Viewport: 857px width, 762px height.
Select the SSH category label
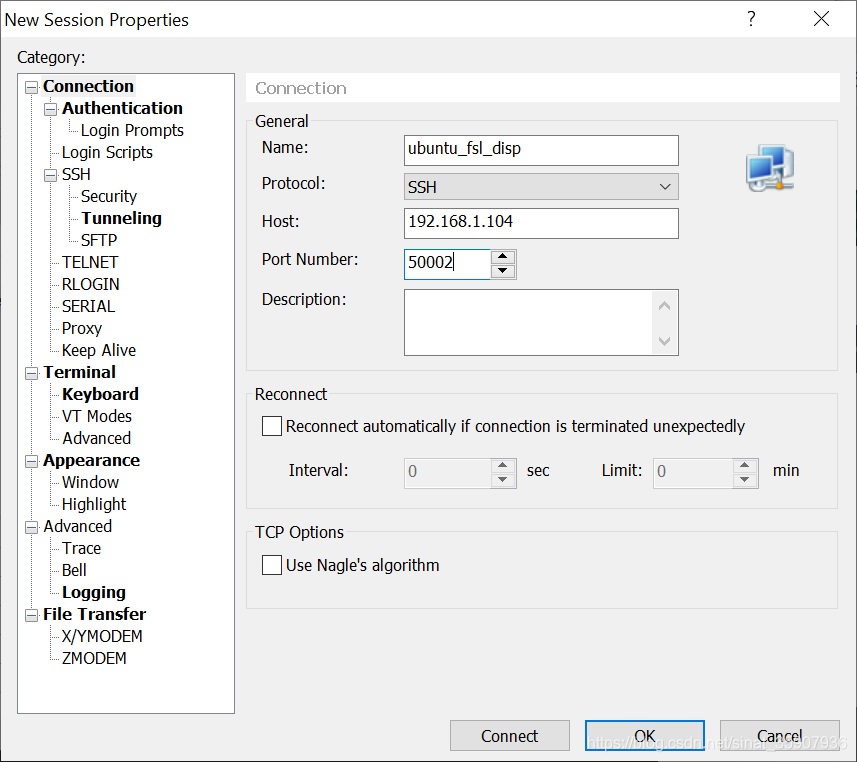pos(76,174)
